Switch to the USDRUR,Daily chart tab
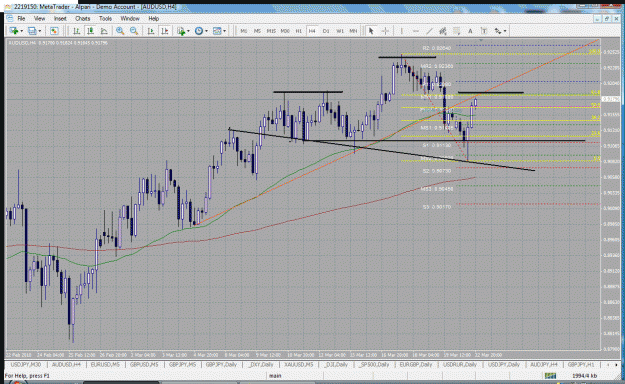Viewport: 625px width, 384px height. [460, 364]
